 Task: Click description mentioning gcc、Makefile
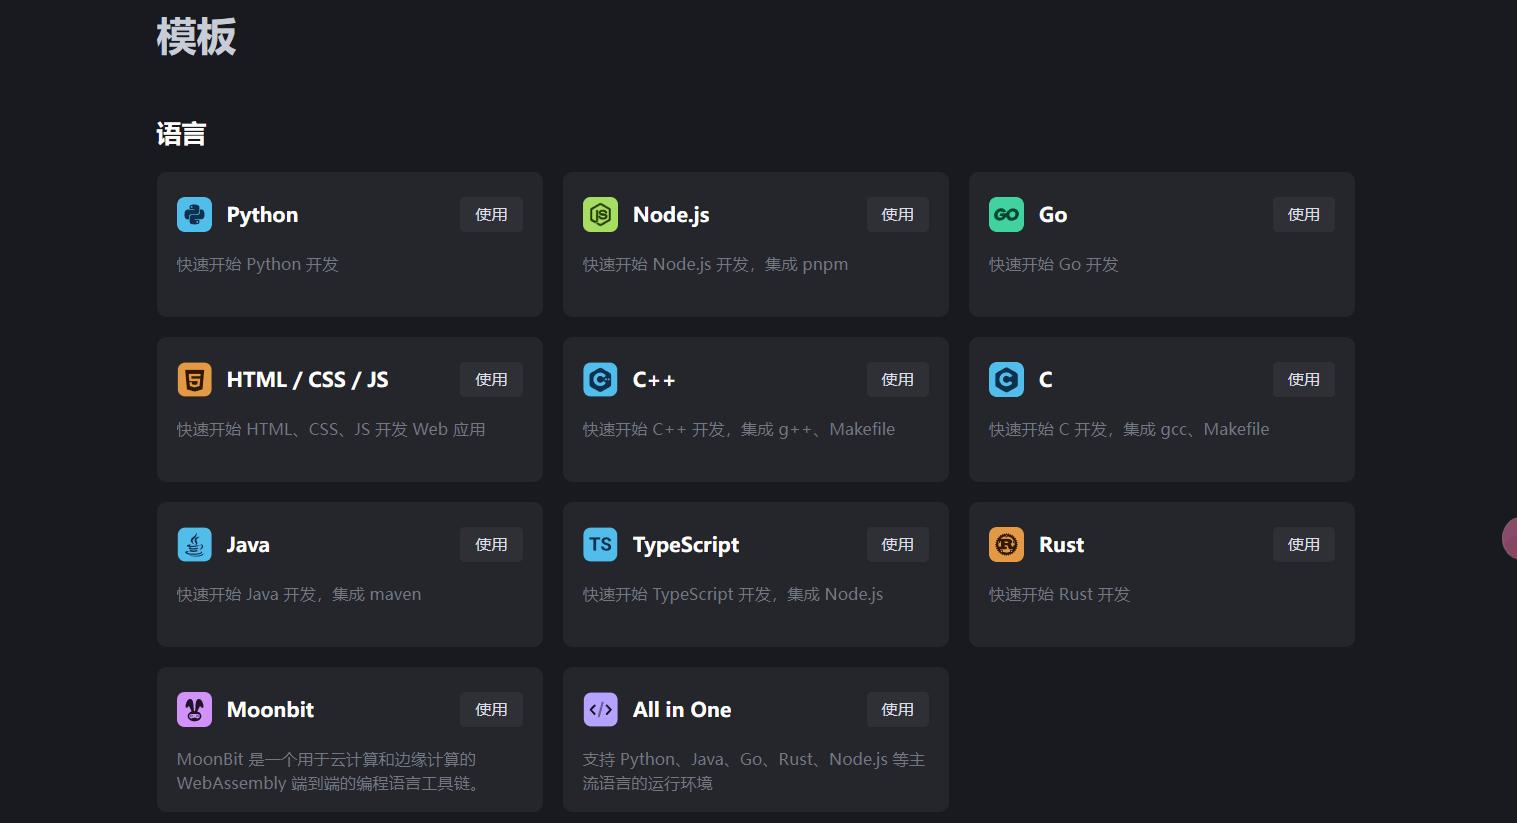tap(1129, 429)
